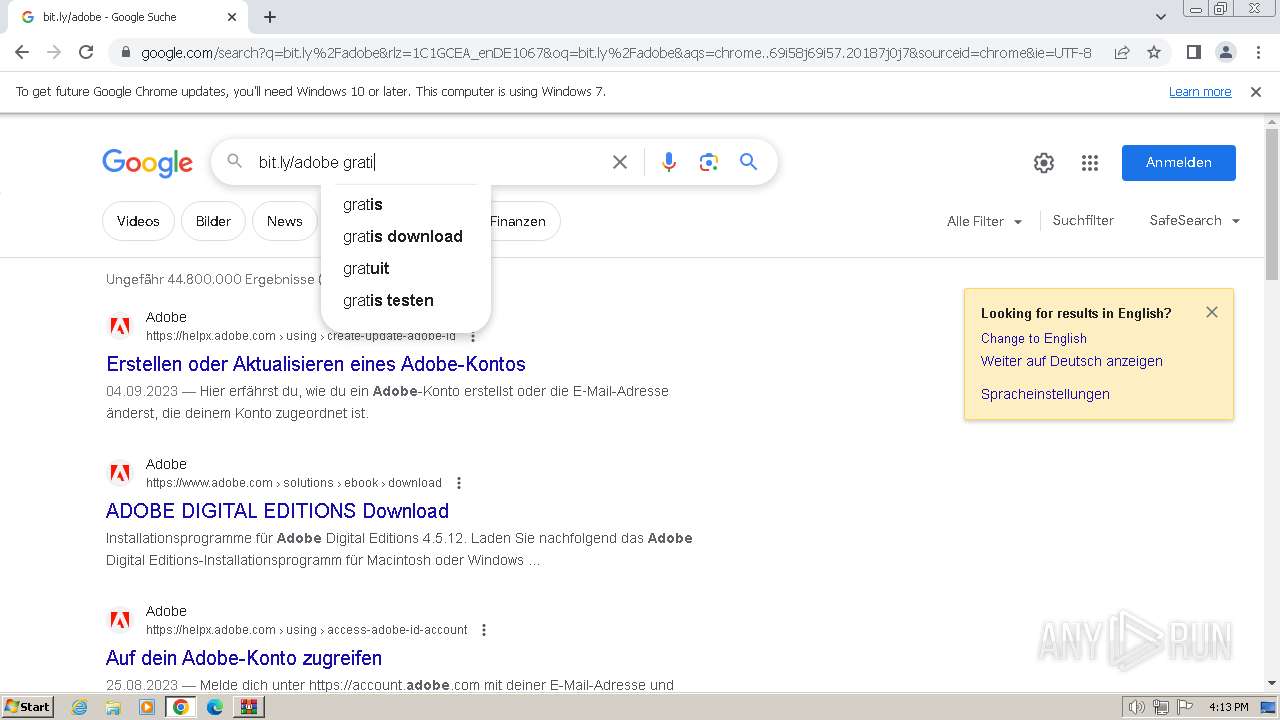Select the News filter tab
Image resolution: width=1280 pixels, height=720 pixels.
click(285, 221)
